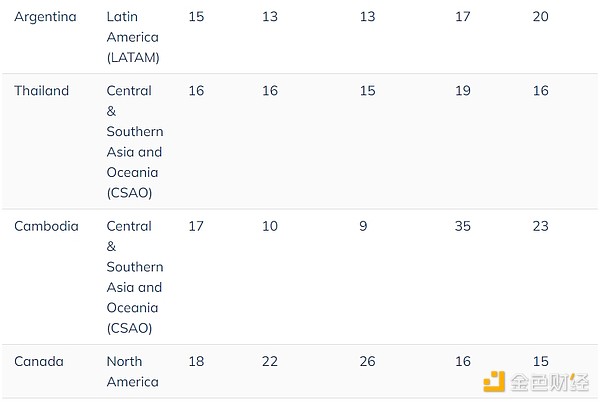Select the value 23 in Cambodia row
The height and width of the screenshot is (403, 600).
click(x=540, y=226)
